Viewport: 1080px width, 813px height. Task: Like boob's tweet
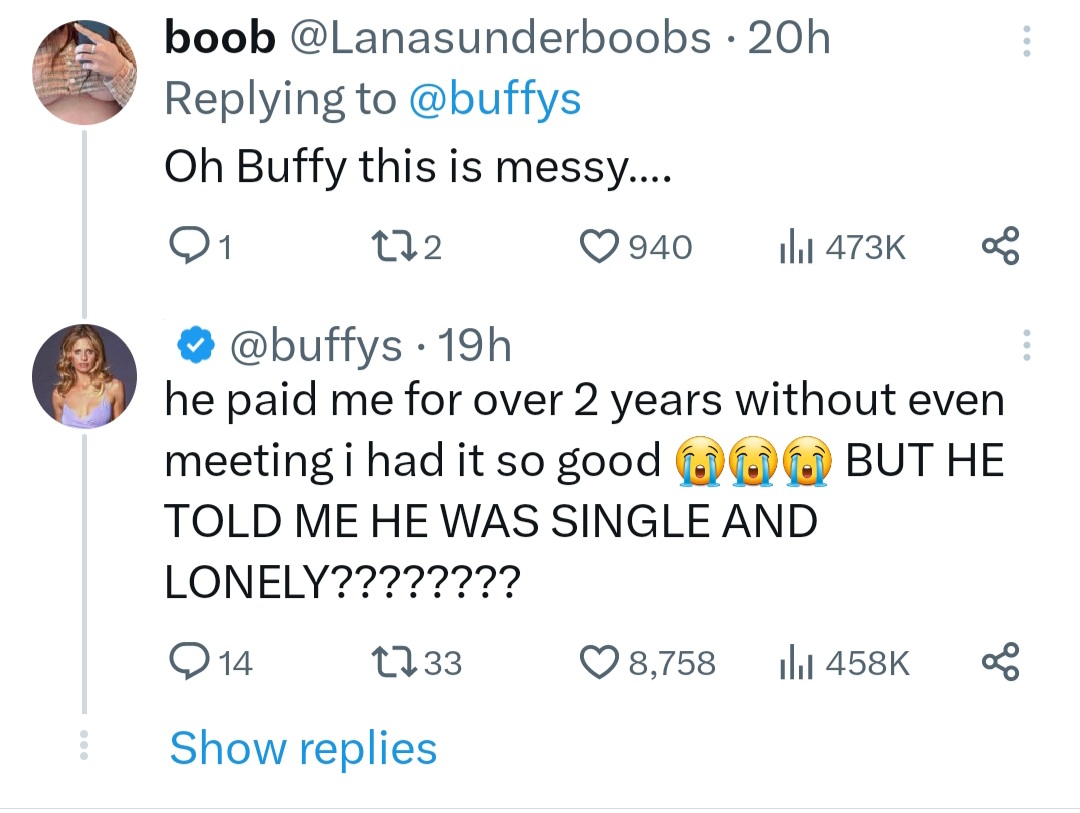600,245
